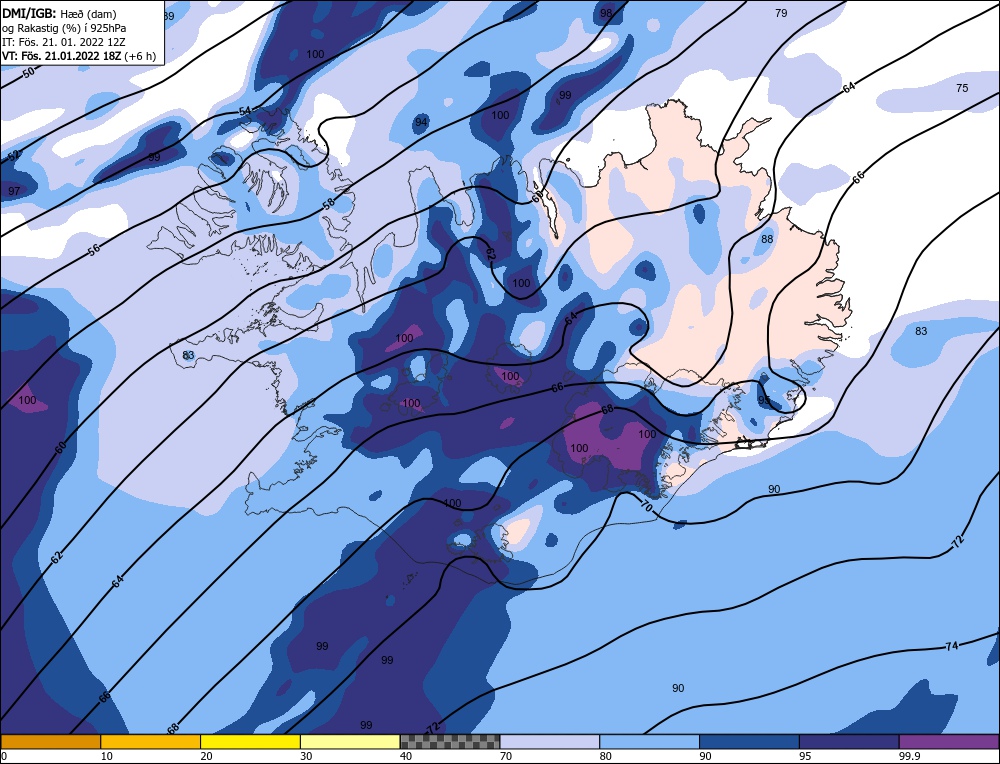Click the 'IT: Fös. 21. 01. 2022 12Z' line
Image resolution: width=1000 pixels, height=764 pixels.
pos(64,42)
